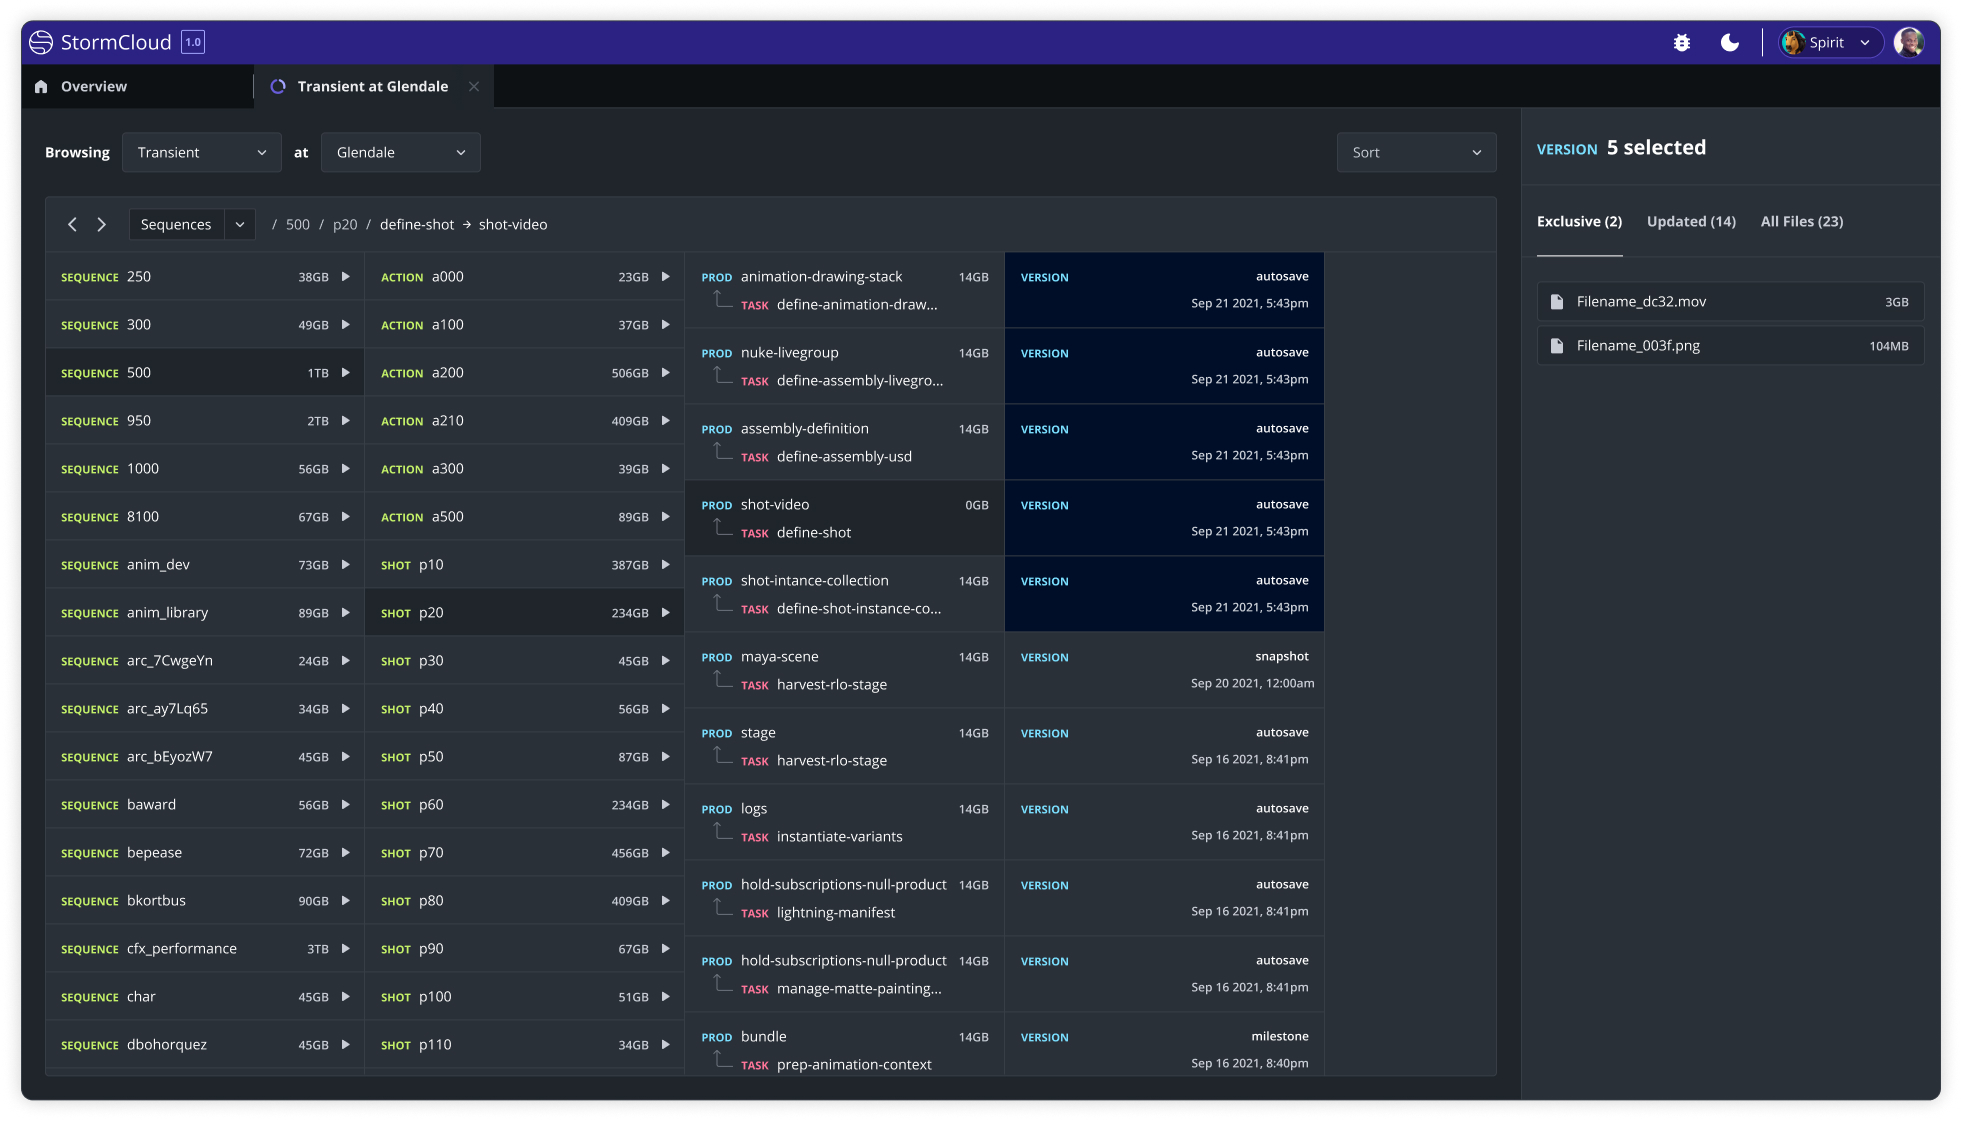Go forward with right chevron arrow
The width and height of the screenshot is (1961, 1121).
101,225
